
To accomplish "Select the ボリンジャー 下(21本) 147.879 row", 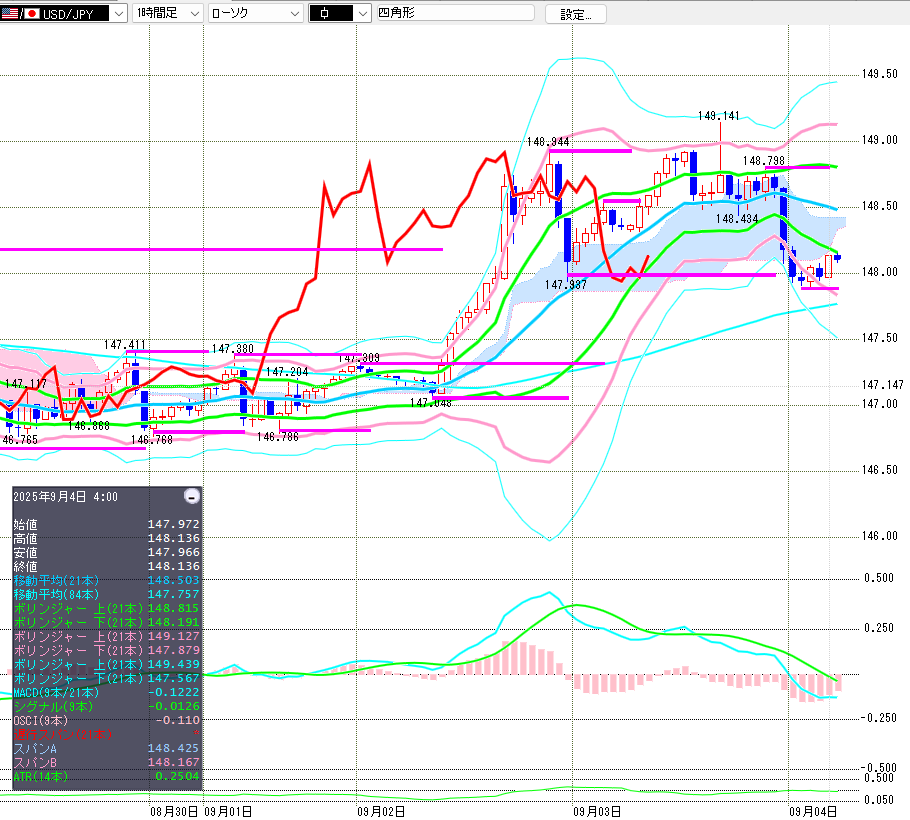I will (x=107, y=650).
